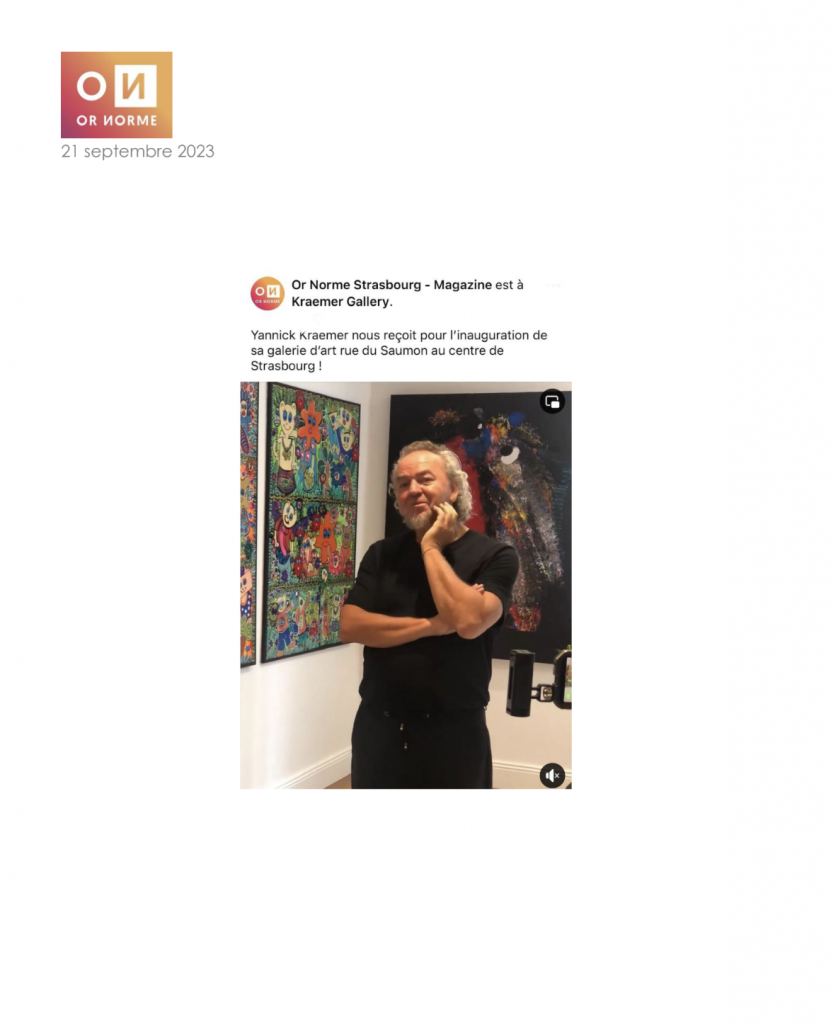
Task: Click the picture-in-picture icon on the video
Action: 552,402
